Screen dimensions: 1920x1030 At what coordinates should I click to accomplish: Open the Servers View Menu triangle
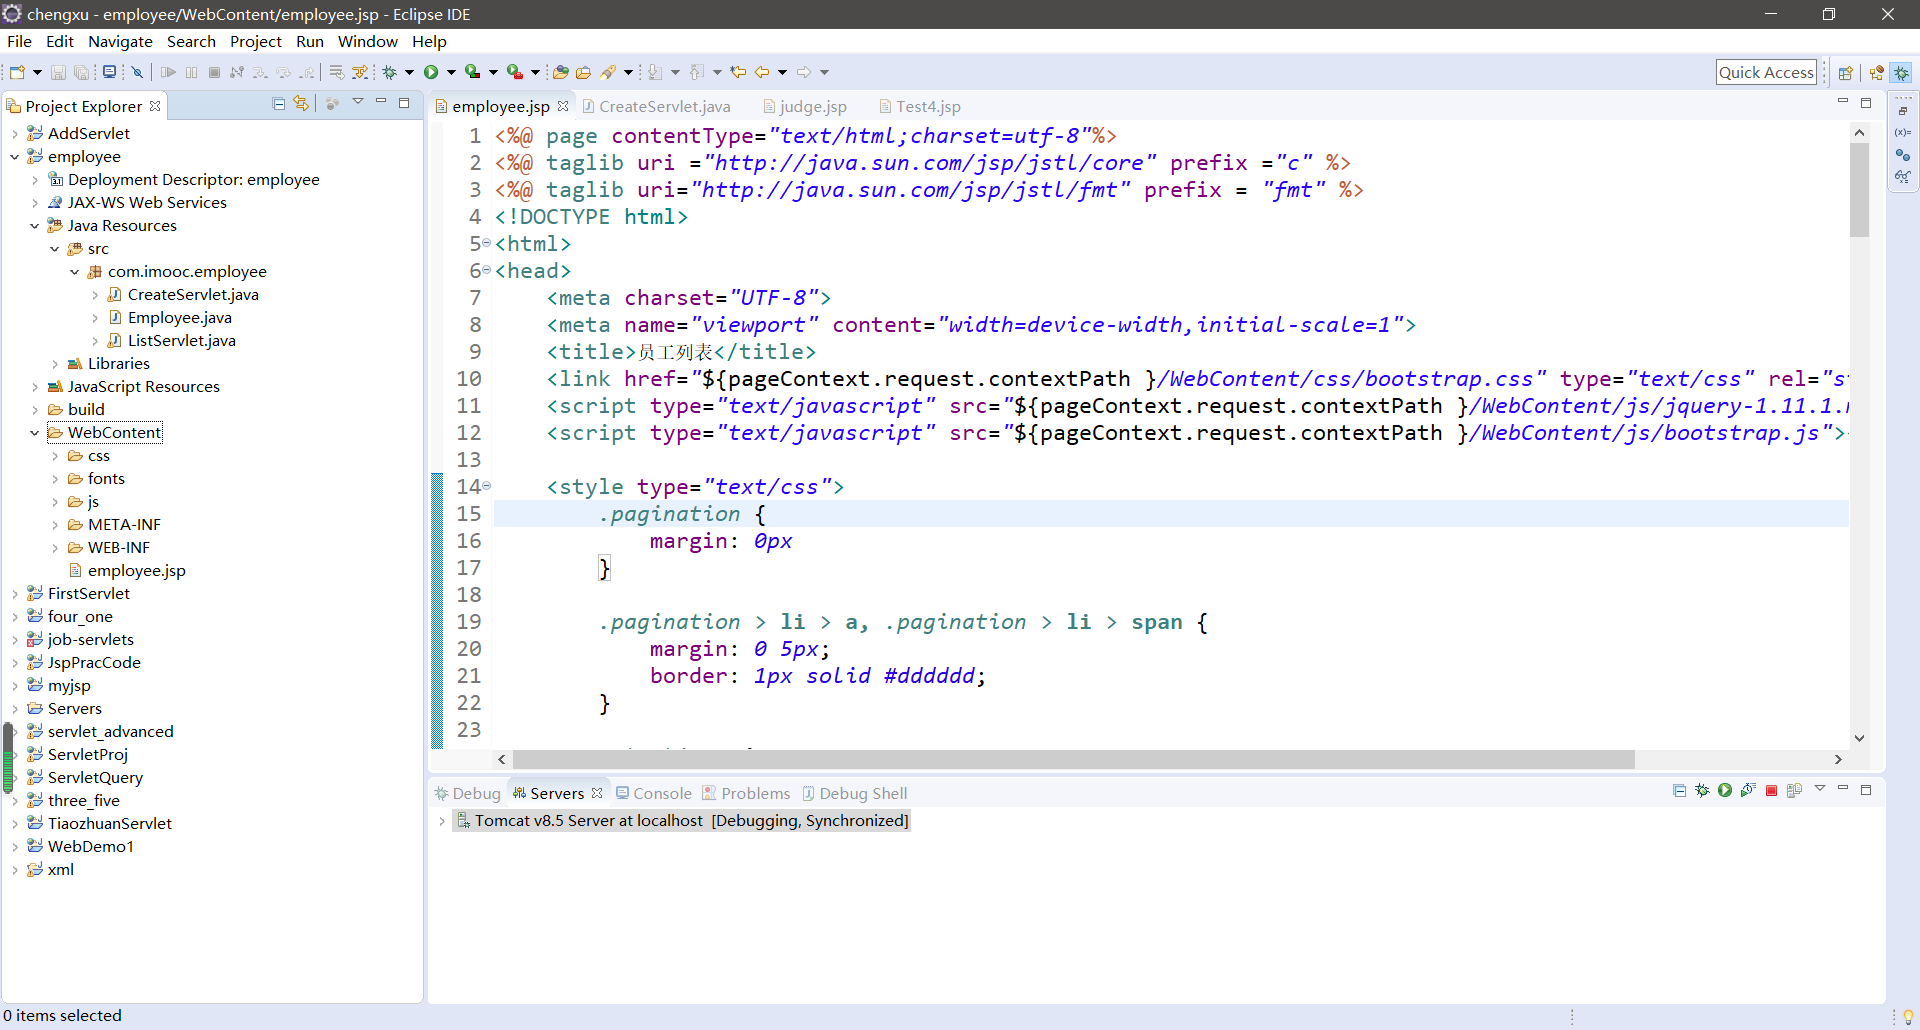1820,789
